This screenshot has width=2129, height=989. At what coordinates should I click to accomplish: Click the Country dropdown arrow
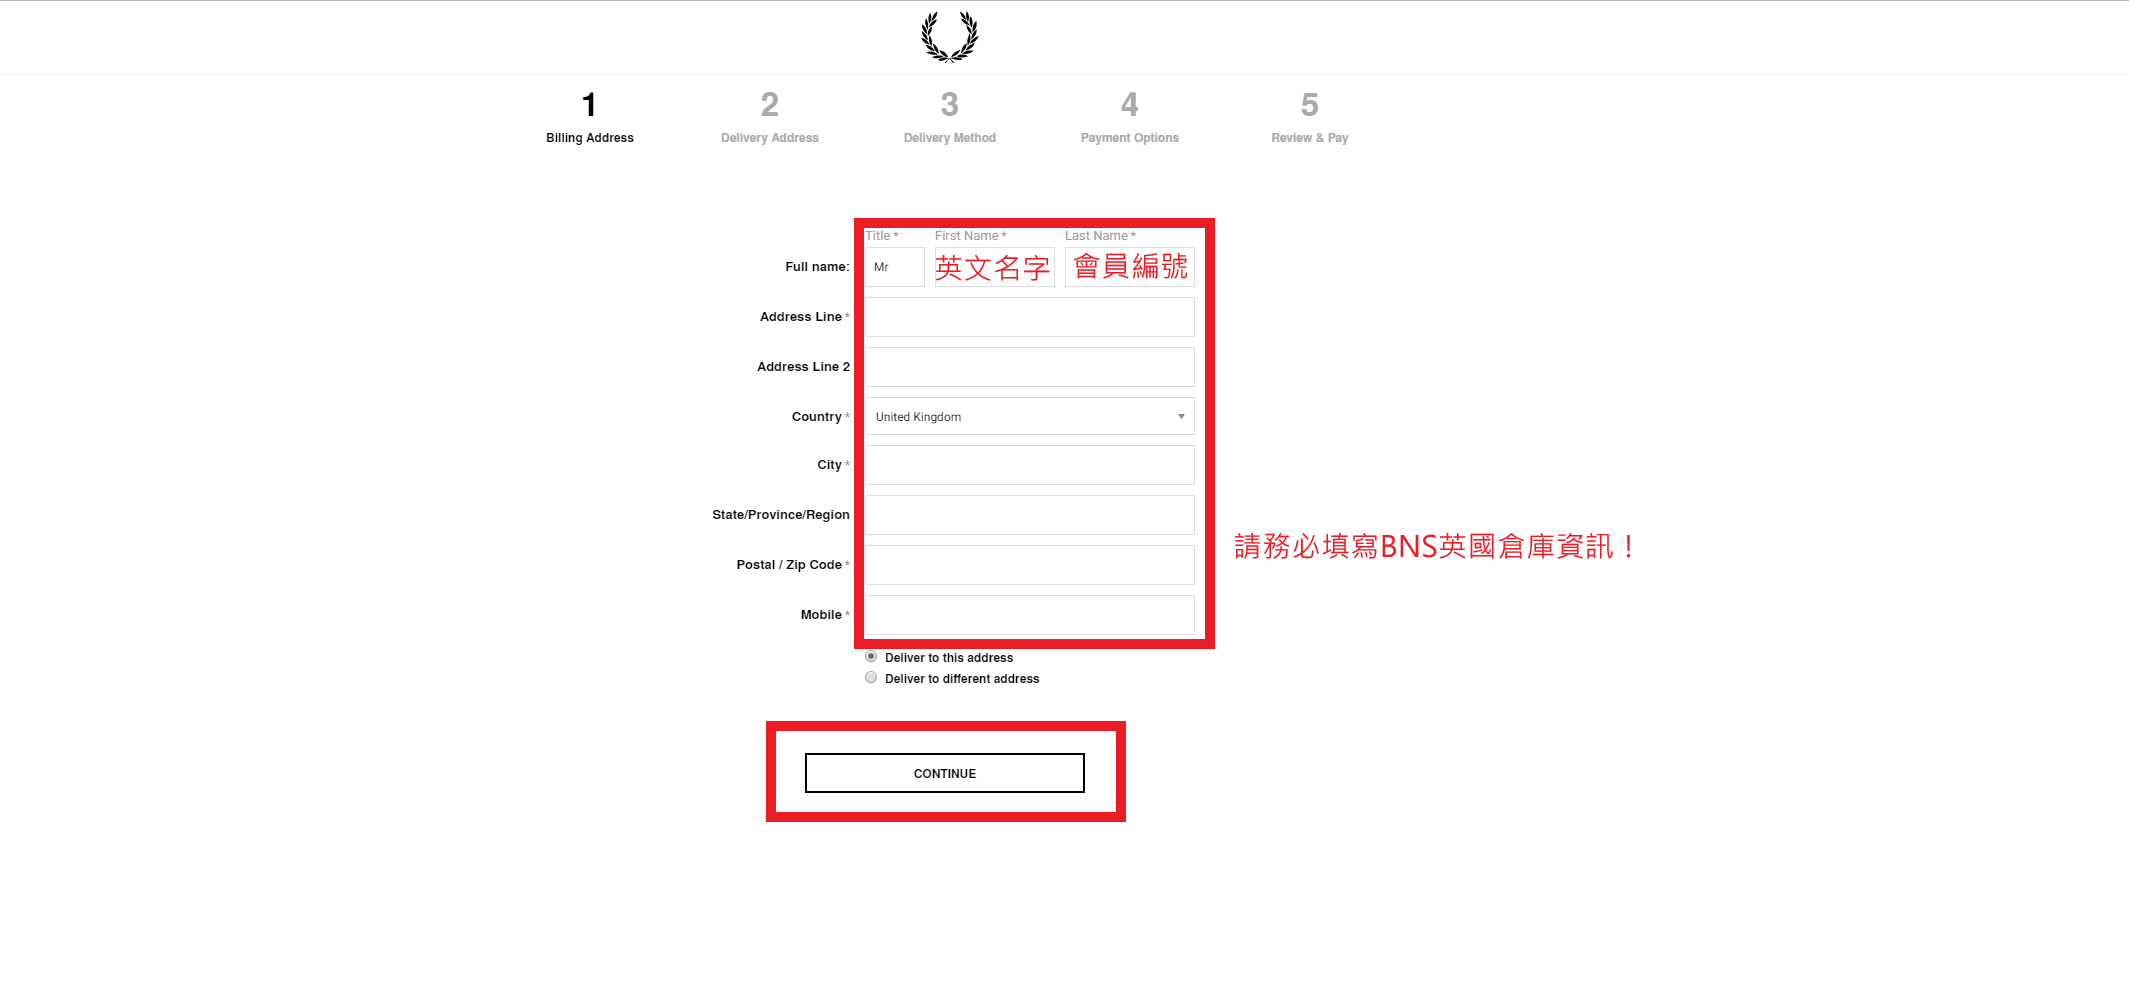coord(1181,417)
